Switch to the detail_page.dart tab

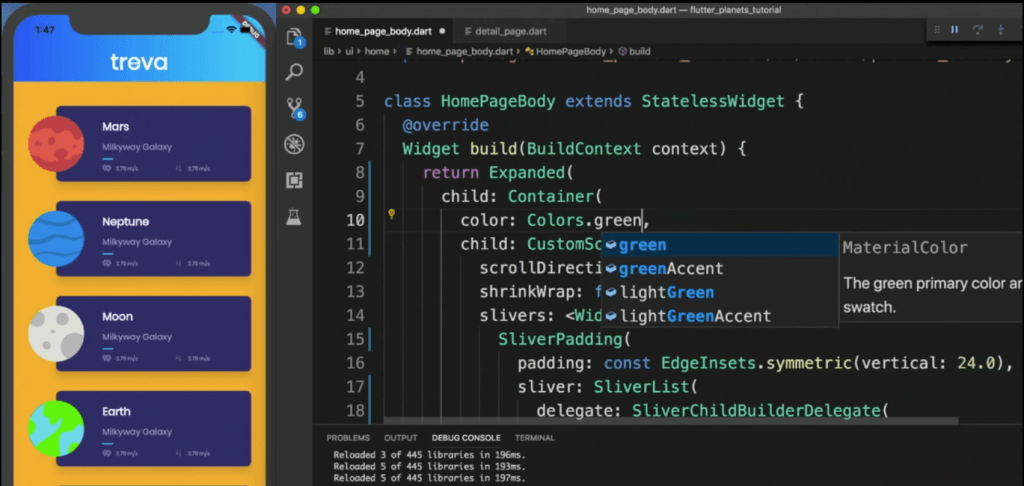point(509,32)
